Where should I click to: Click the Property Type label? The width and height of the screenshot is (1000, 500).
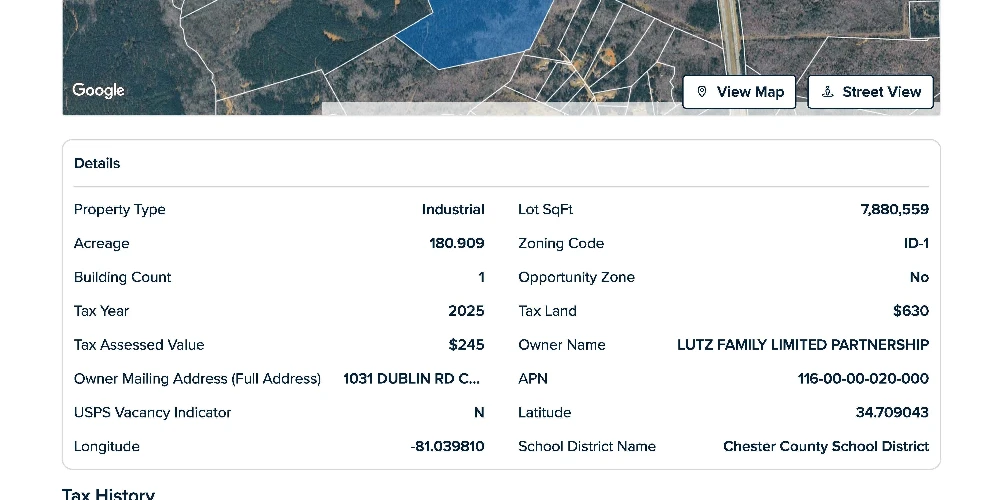click(x=119, y=209)
